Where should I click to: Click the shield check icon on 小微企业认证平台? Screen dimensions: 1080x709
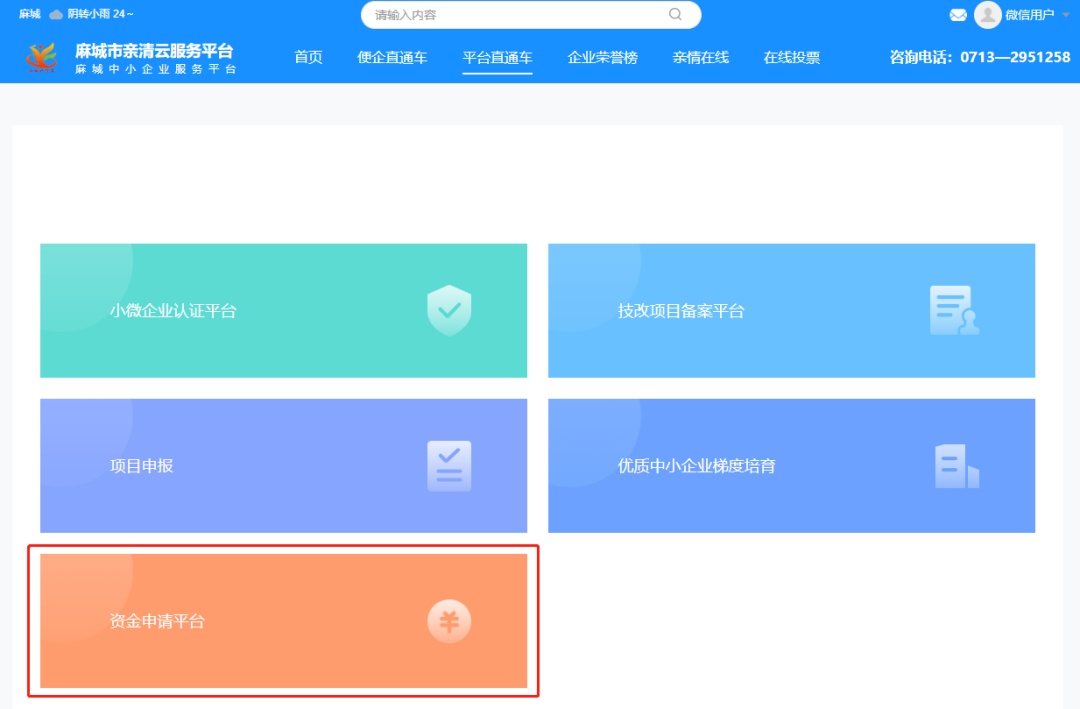click(x=448, y=310)
